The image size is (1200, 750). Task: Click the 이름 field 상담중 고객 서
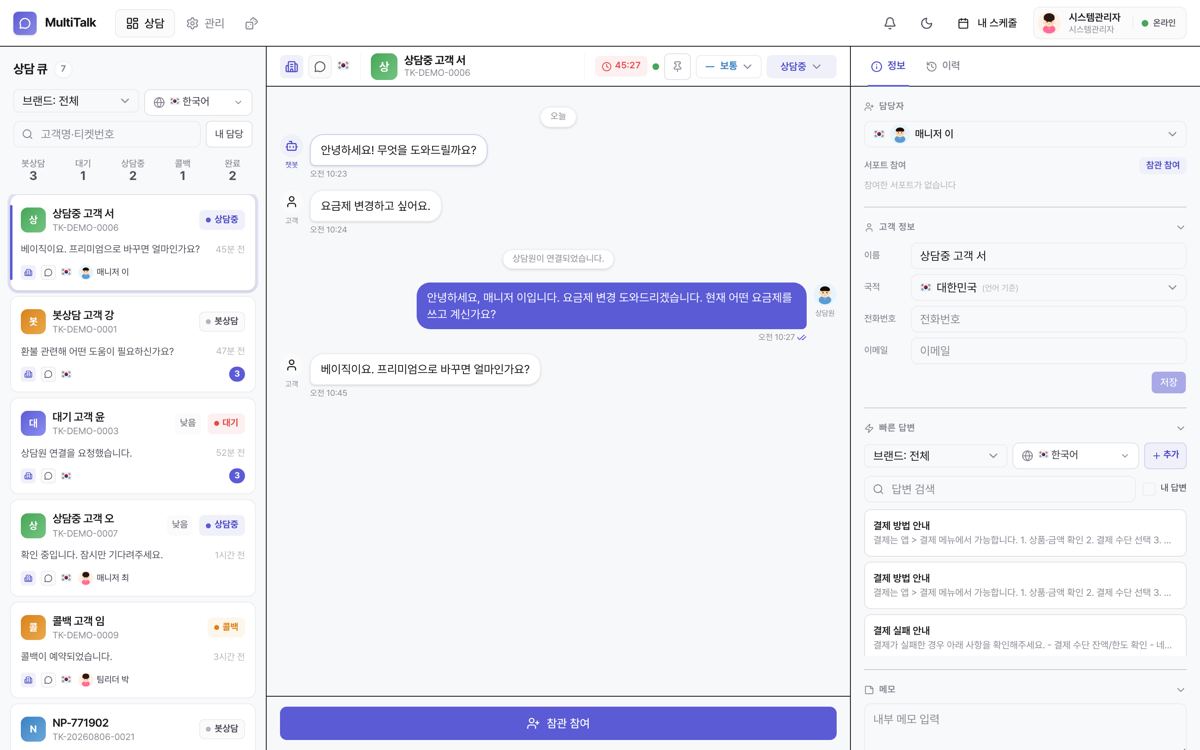pos(1048,255)
